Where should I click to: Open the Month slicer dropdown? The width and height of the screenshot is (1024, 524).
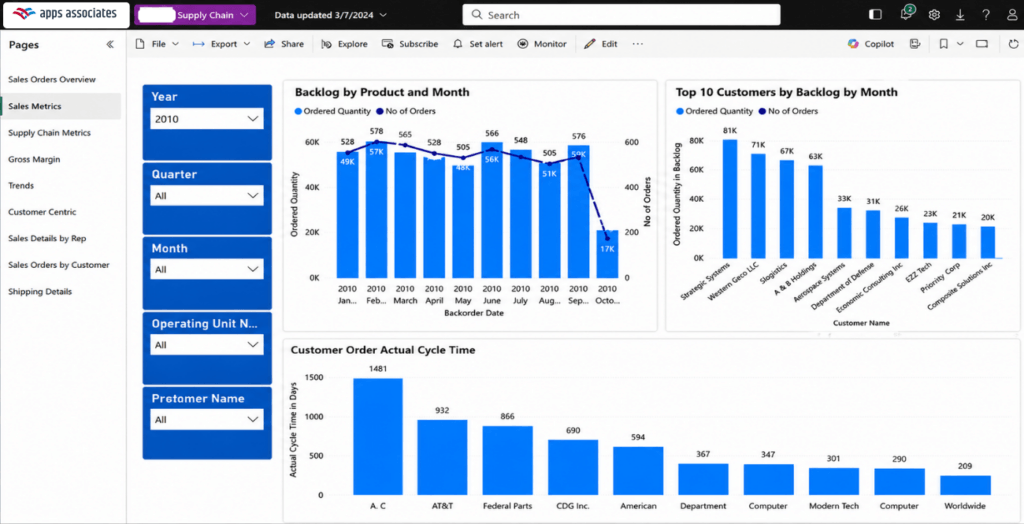207,269
